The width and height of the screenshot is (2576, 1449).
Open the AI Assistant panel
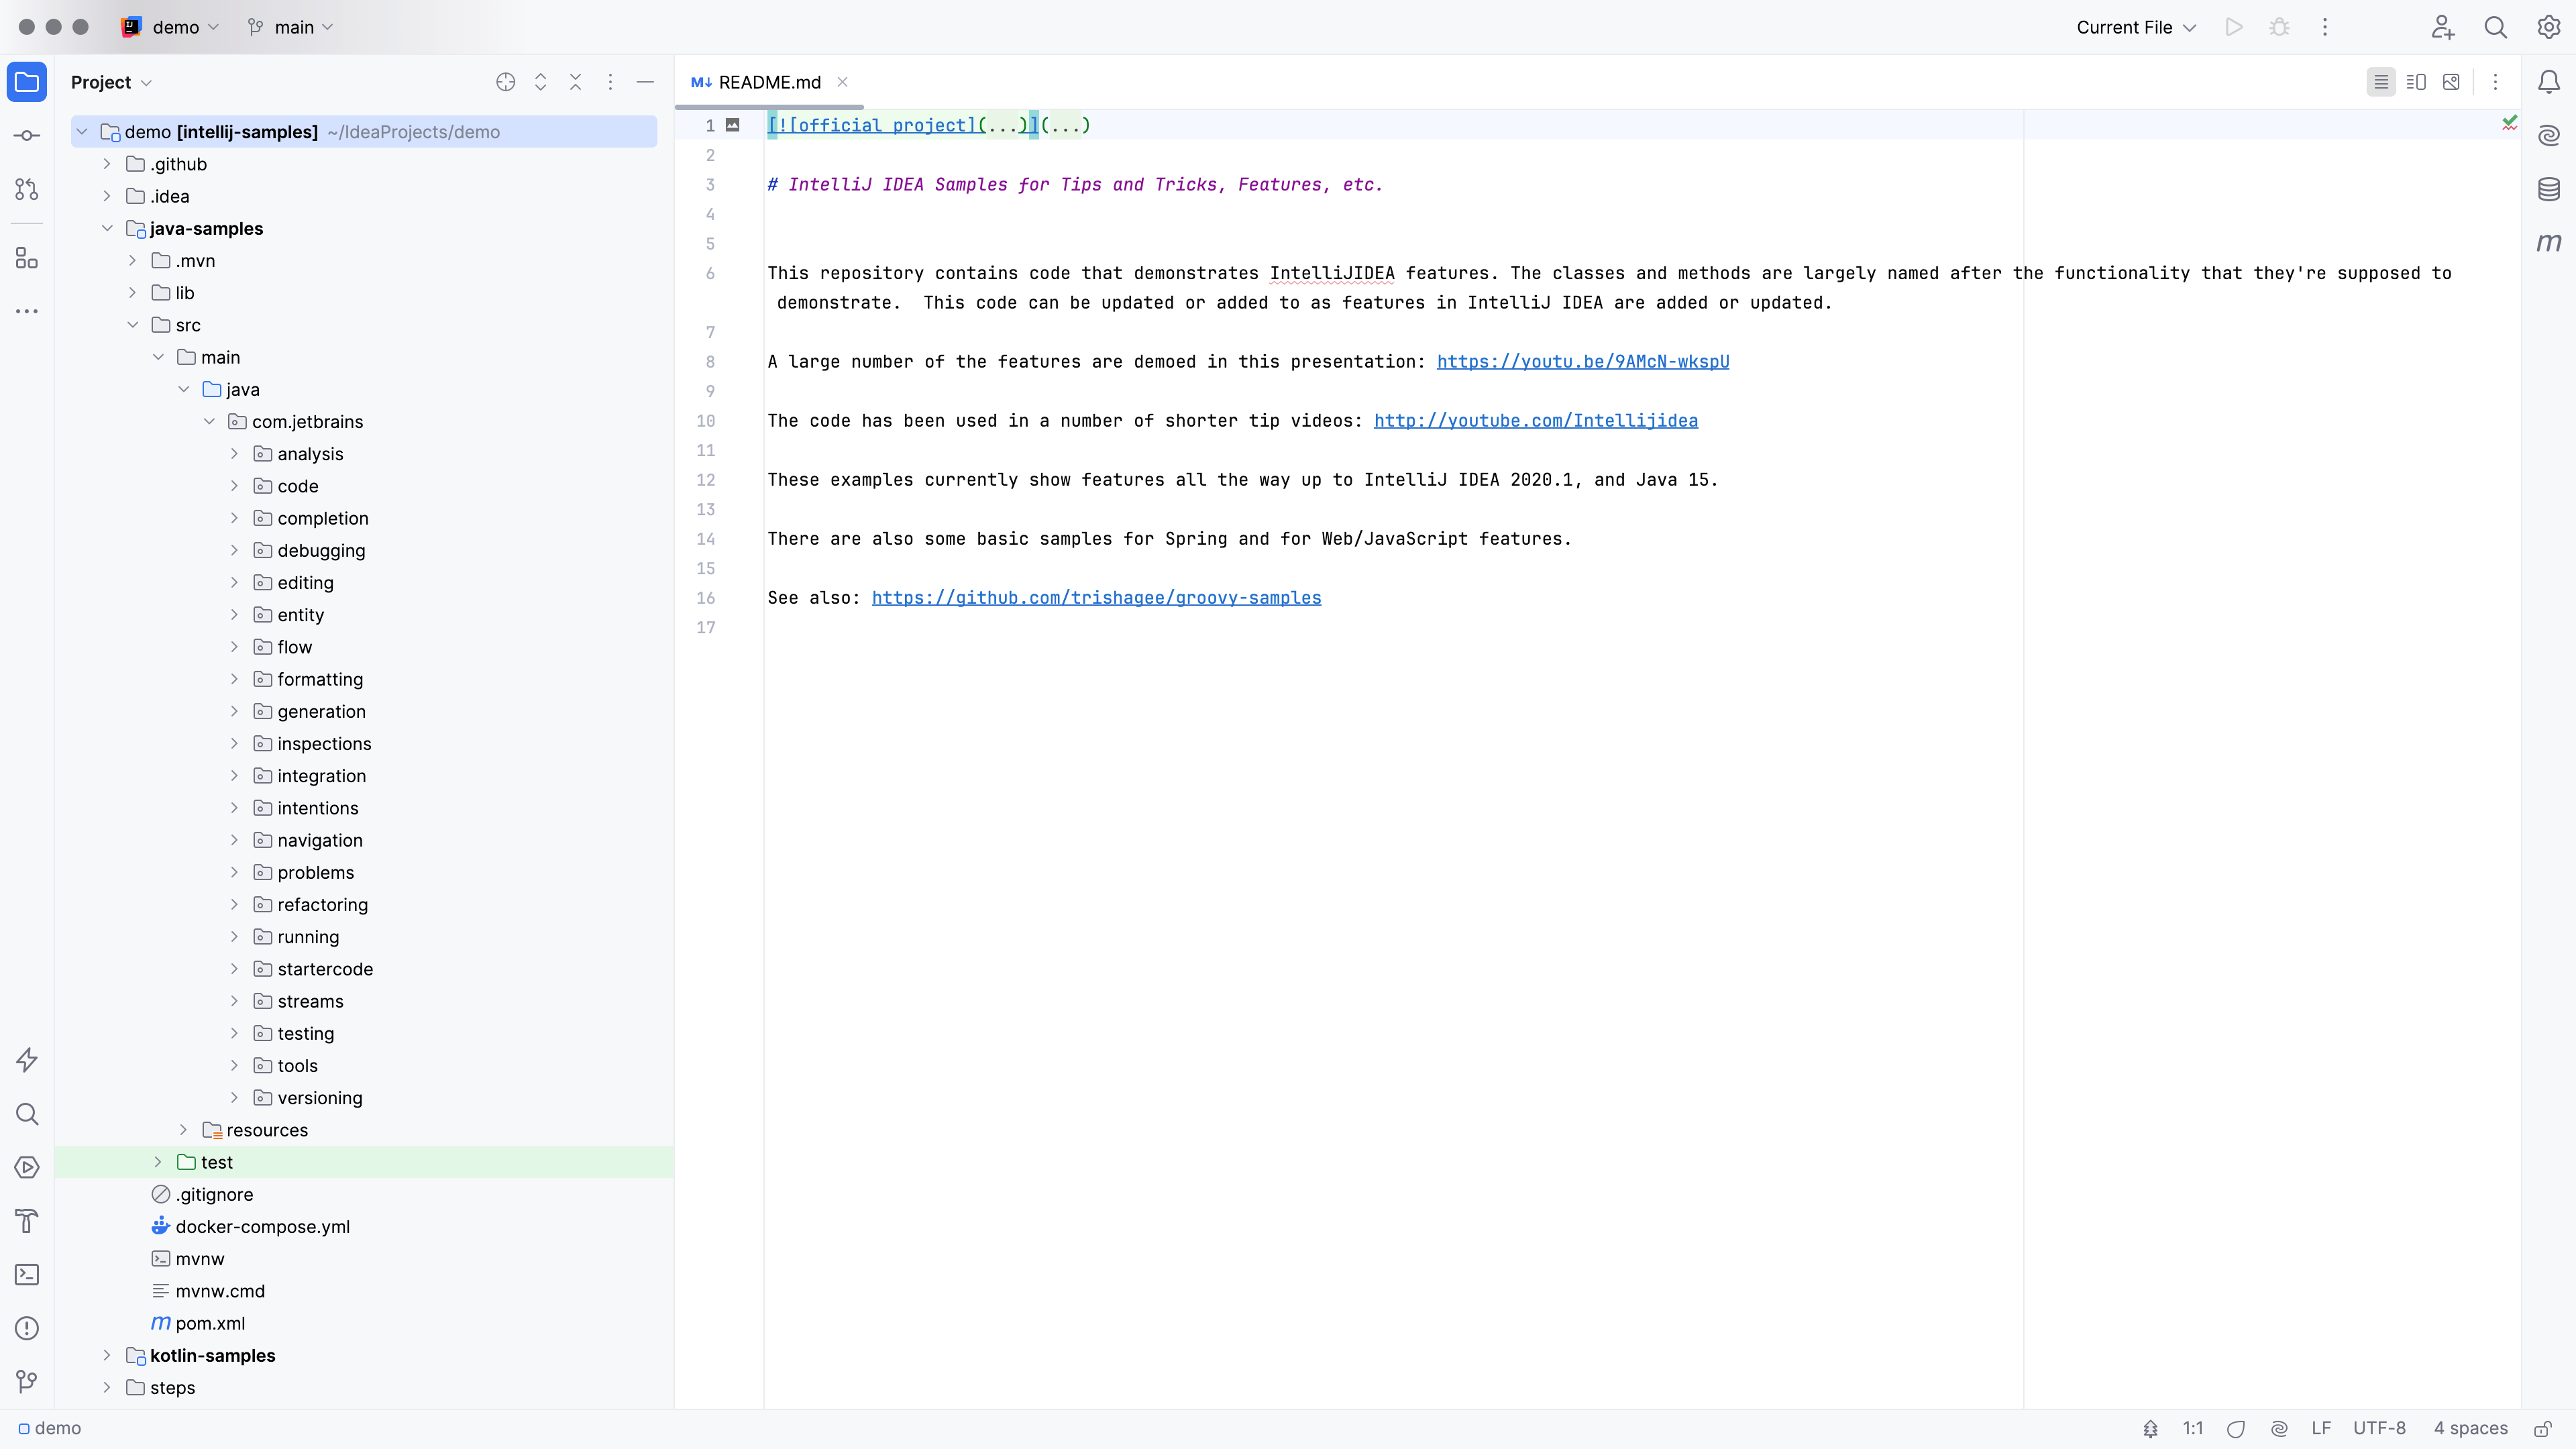[x=2549, y=135]
